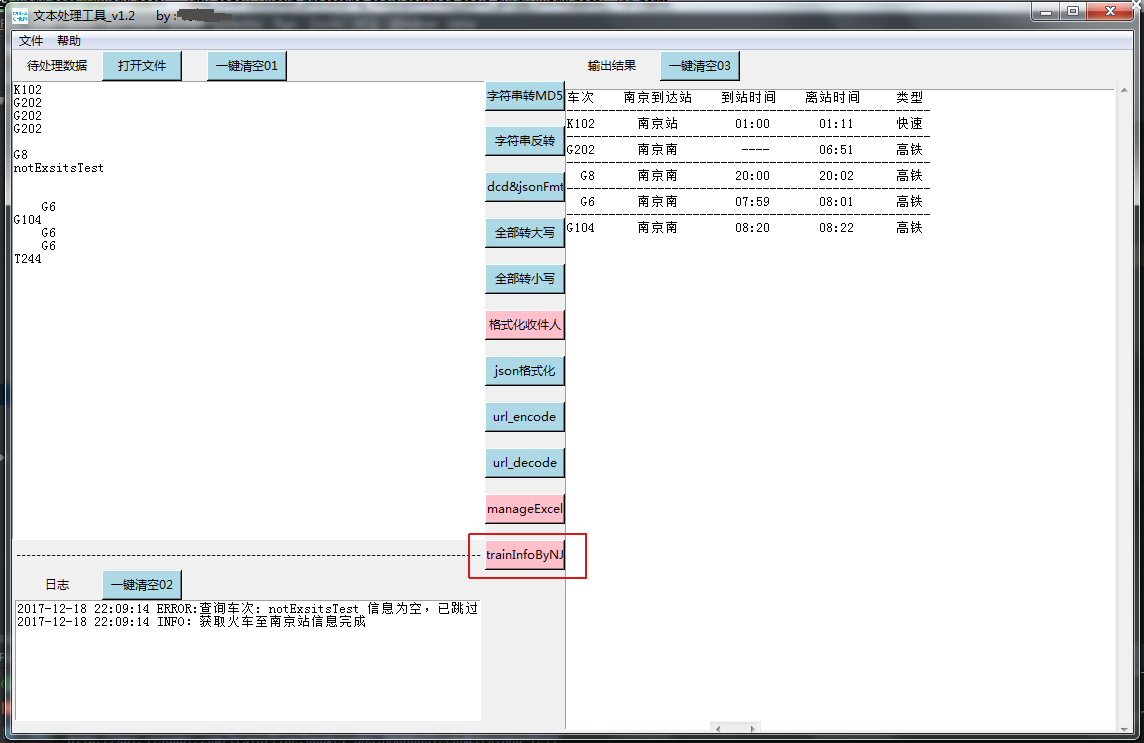Image resolution: width=1144 pixels, height=743 pixels.
Task: Click the trainInfoByNJ button
Action: 525,555
